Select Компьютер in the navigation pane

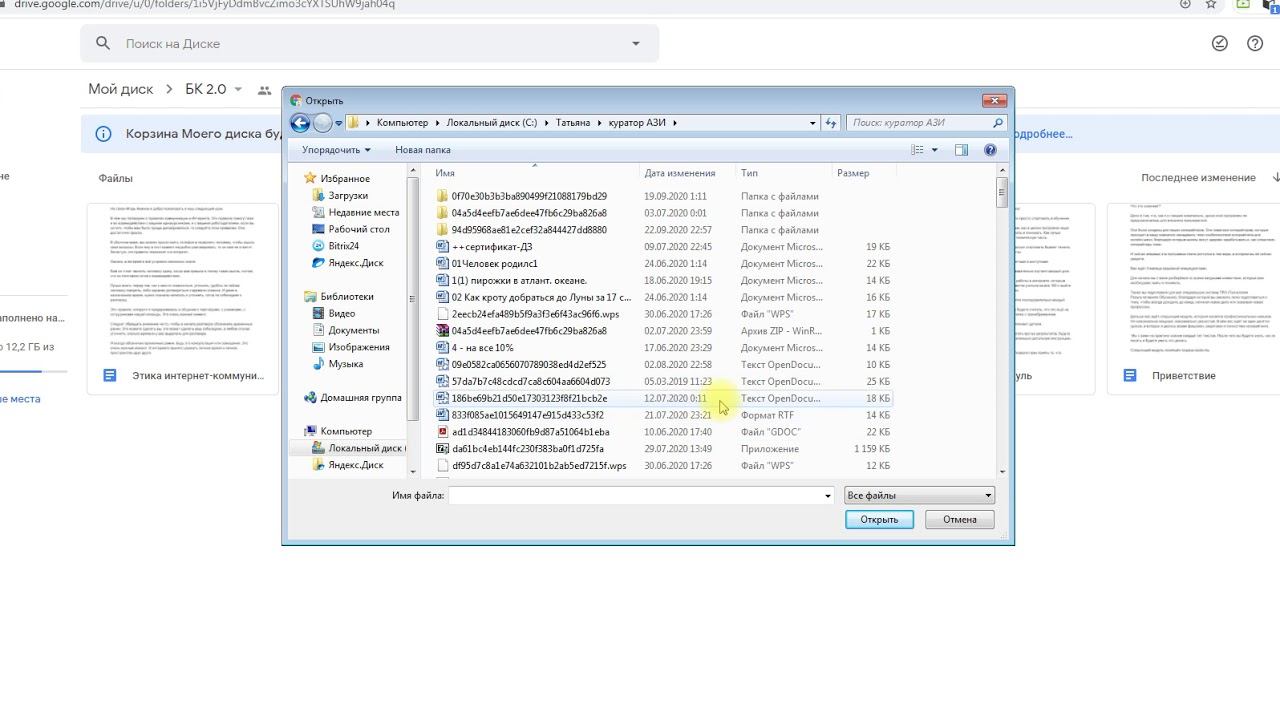tap(346, 431)
